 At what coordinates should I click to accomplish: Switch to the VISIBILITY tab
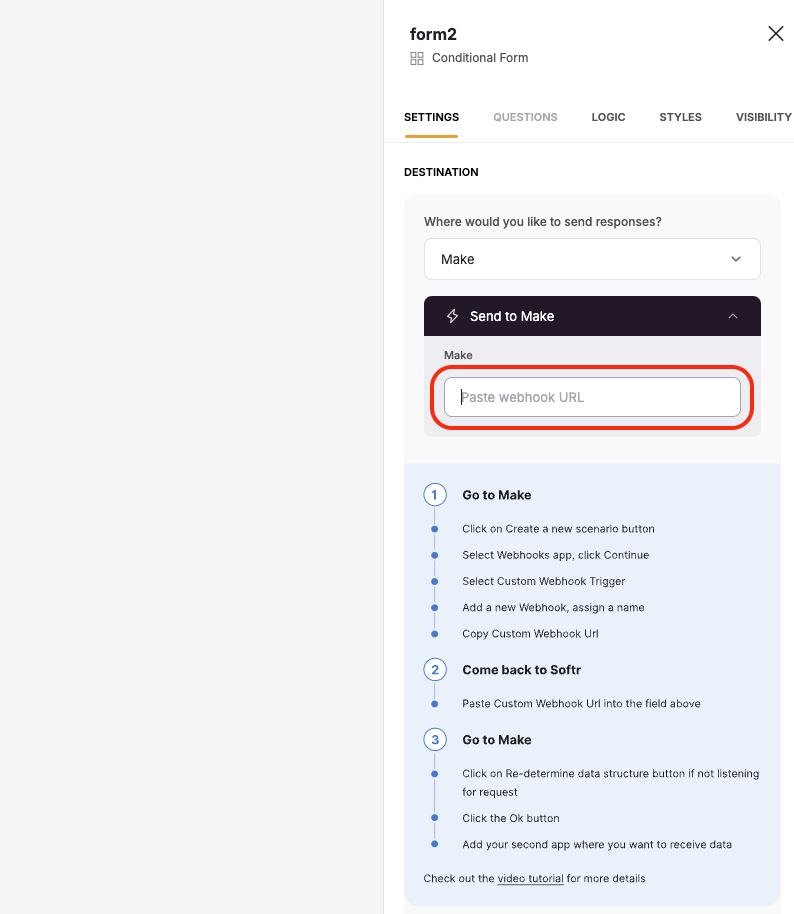[x=763, y=117]
